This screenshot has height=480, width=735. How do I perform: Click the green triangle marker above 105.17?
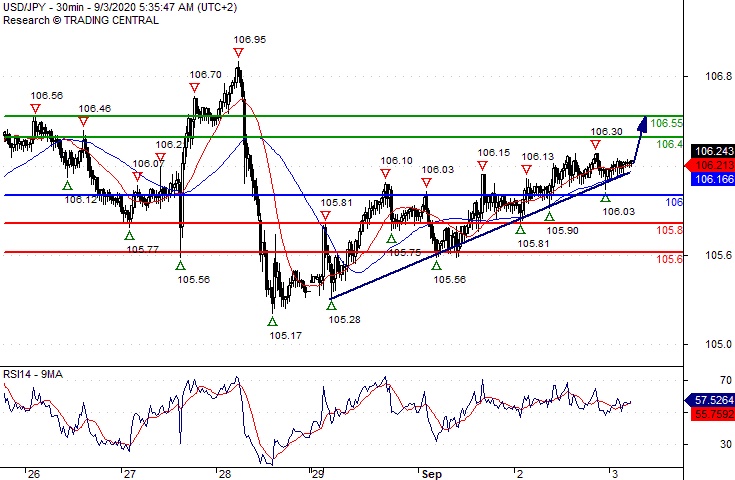point(272,322)
